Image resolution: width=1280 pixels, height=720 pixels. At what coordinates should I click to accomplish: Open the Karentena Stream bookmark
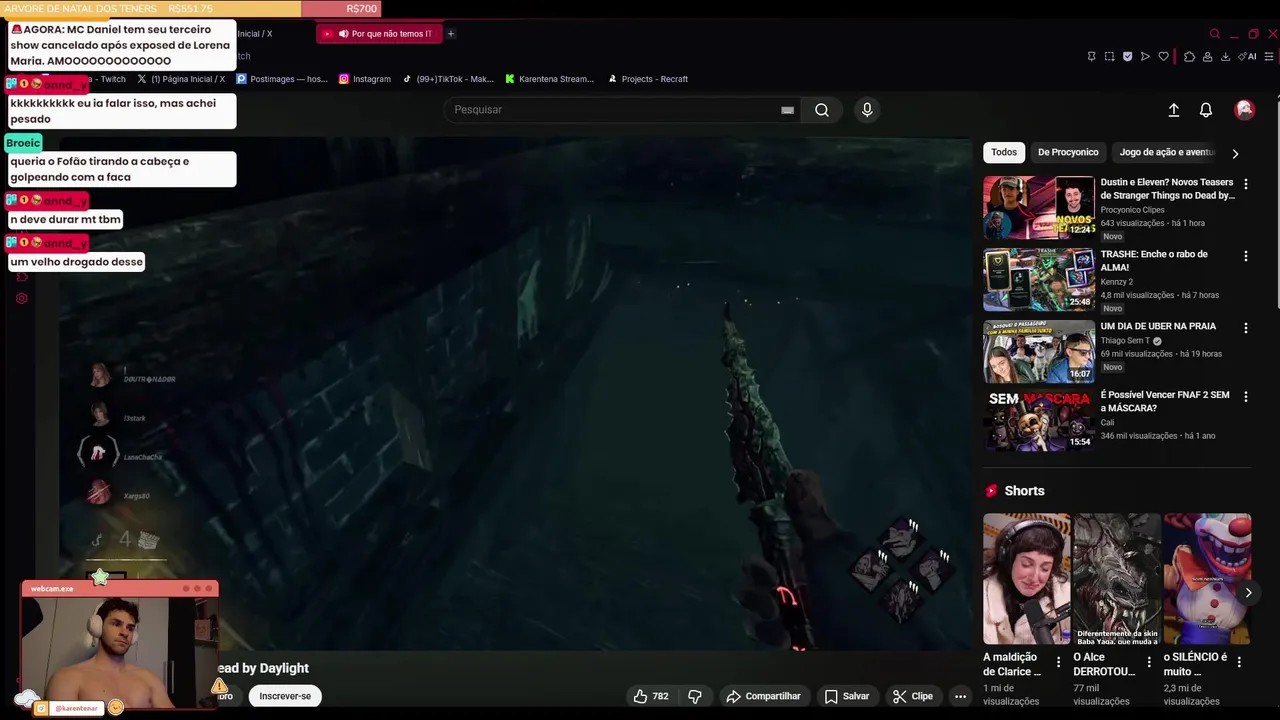point(549,79)
